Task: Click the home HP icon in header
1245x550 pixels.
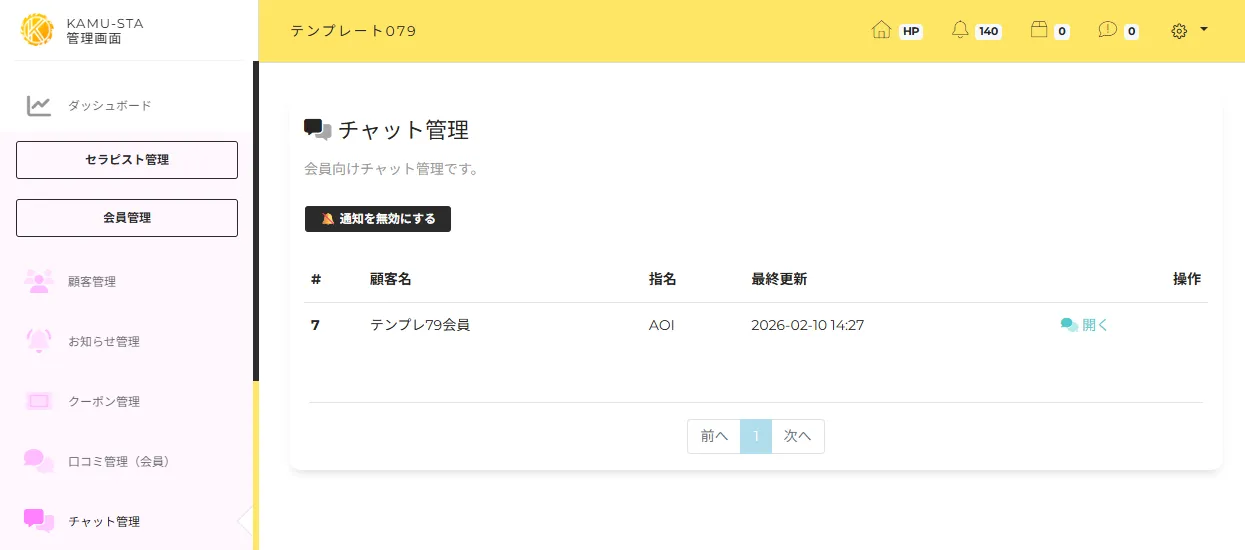Action: pyautogui.click(x=882, y=30)
